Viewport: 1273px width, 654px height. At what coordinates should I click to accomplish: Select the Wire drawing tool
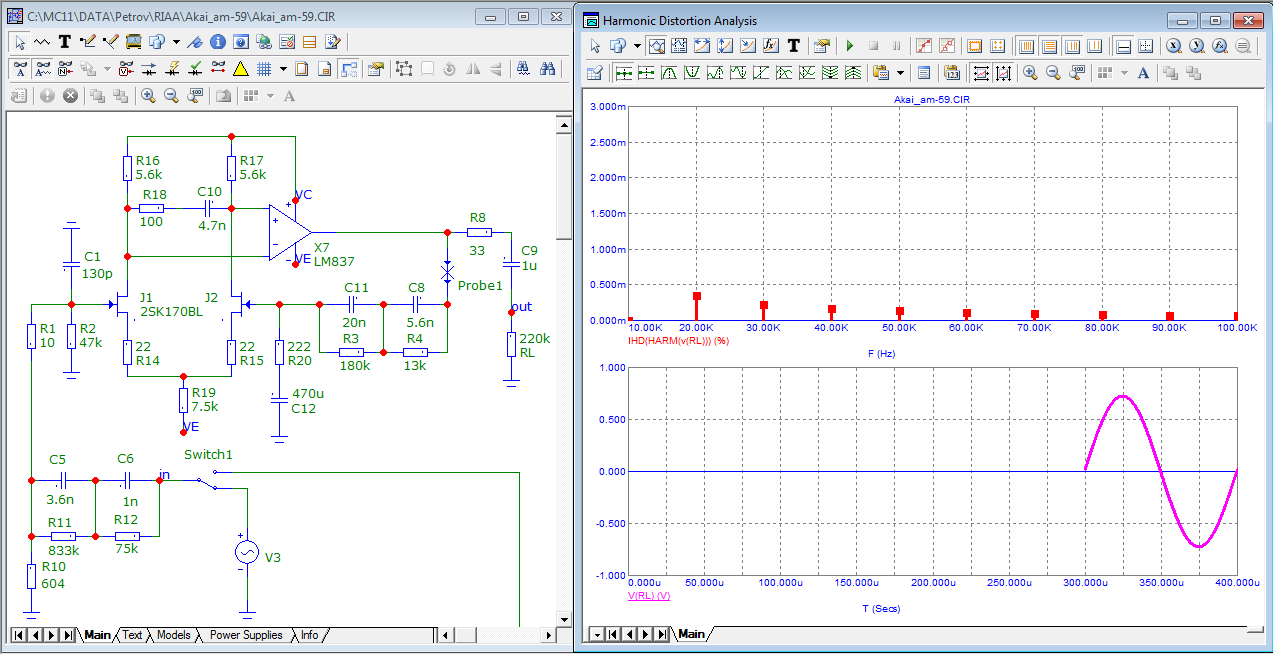coord(87,42)
